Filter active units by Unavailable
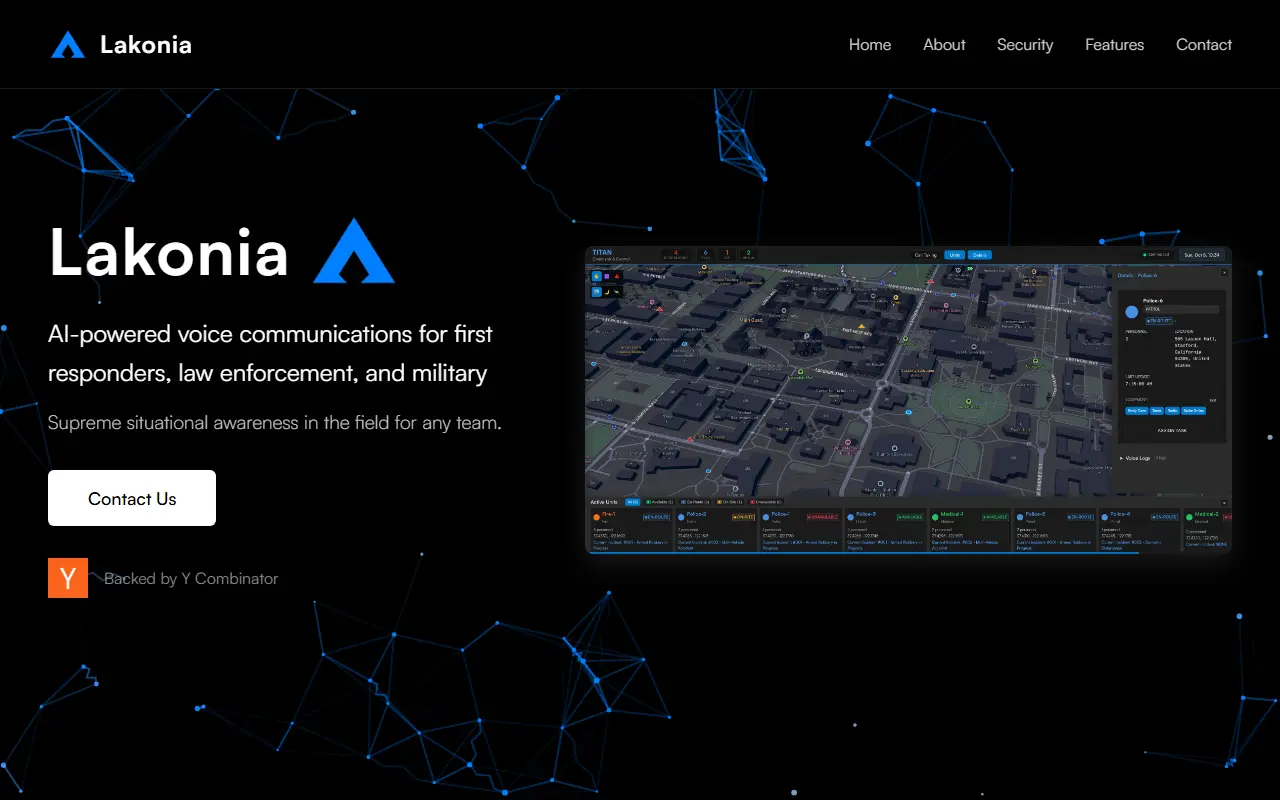This screenshot has height=800, width=1280. (x=765, y=502)
